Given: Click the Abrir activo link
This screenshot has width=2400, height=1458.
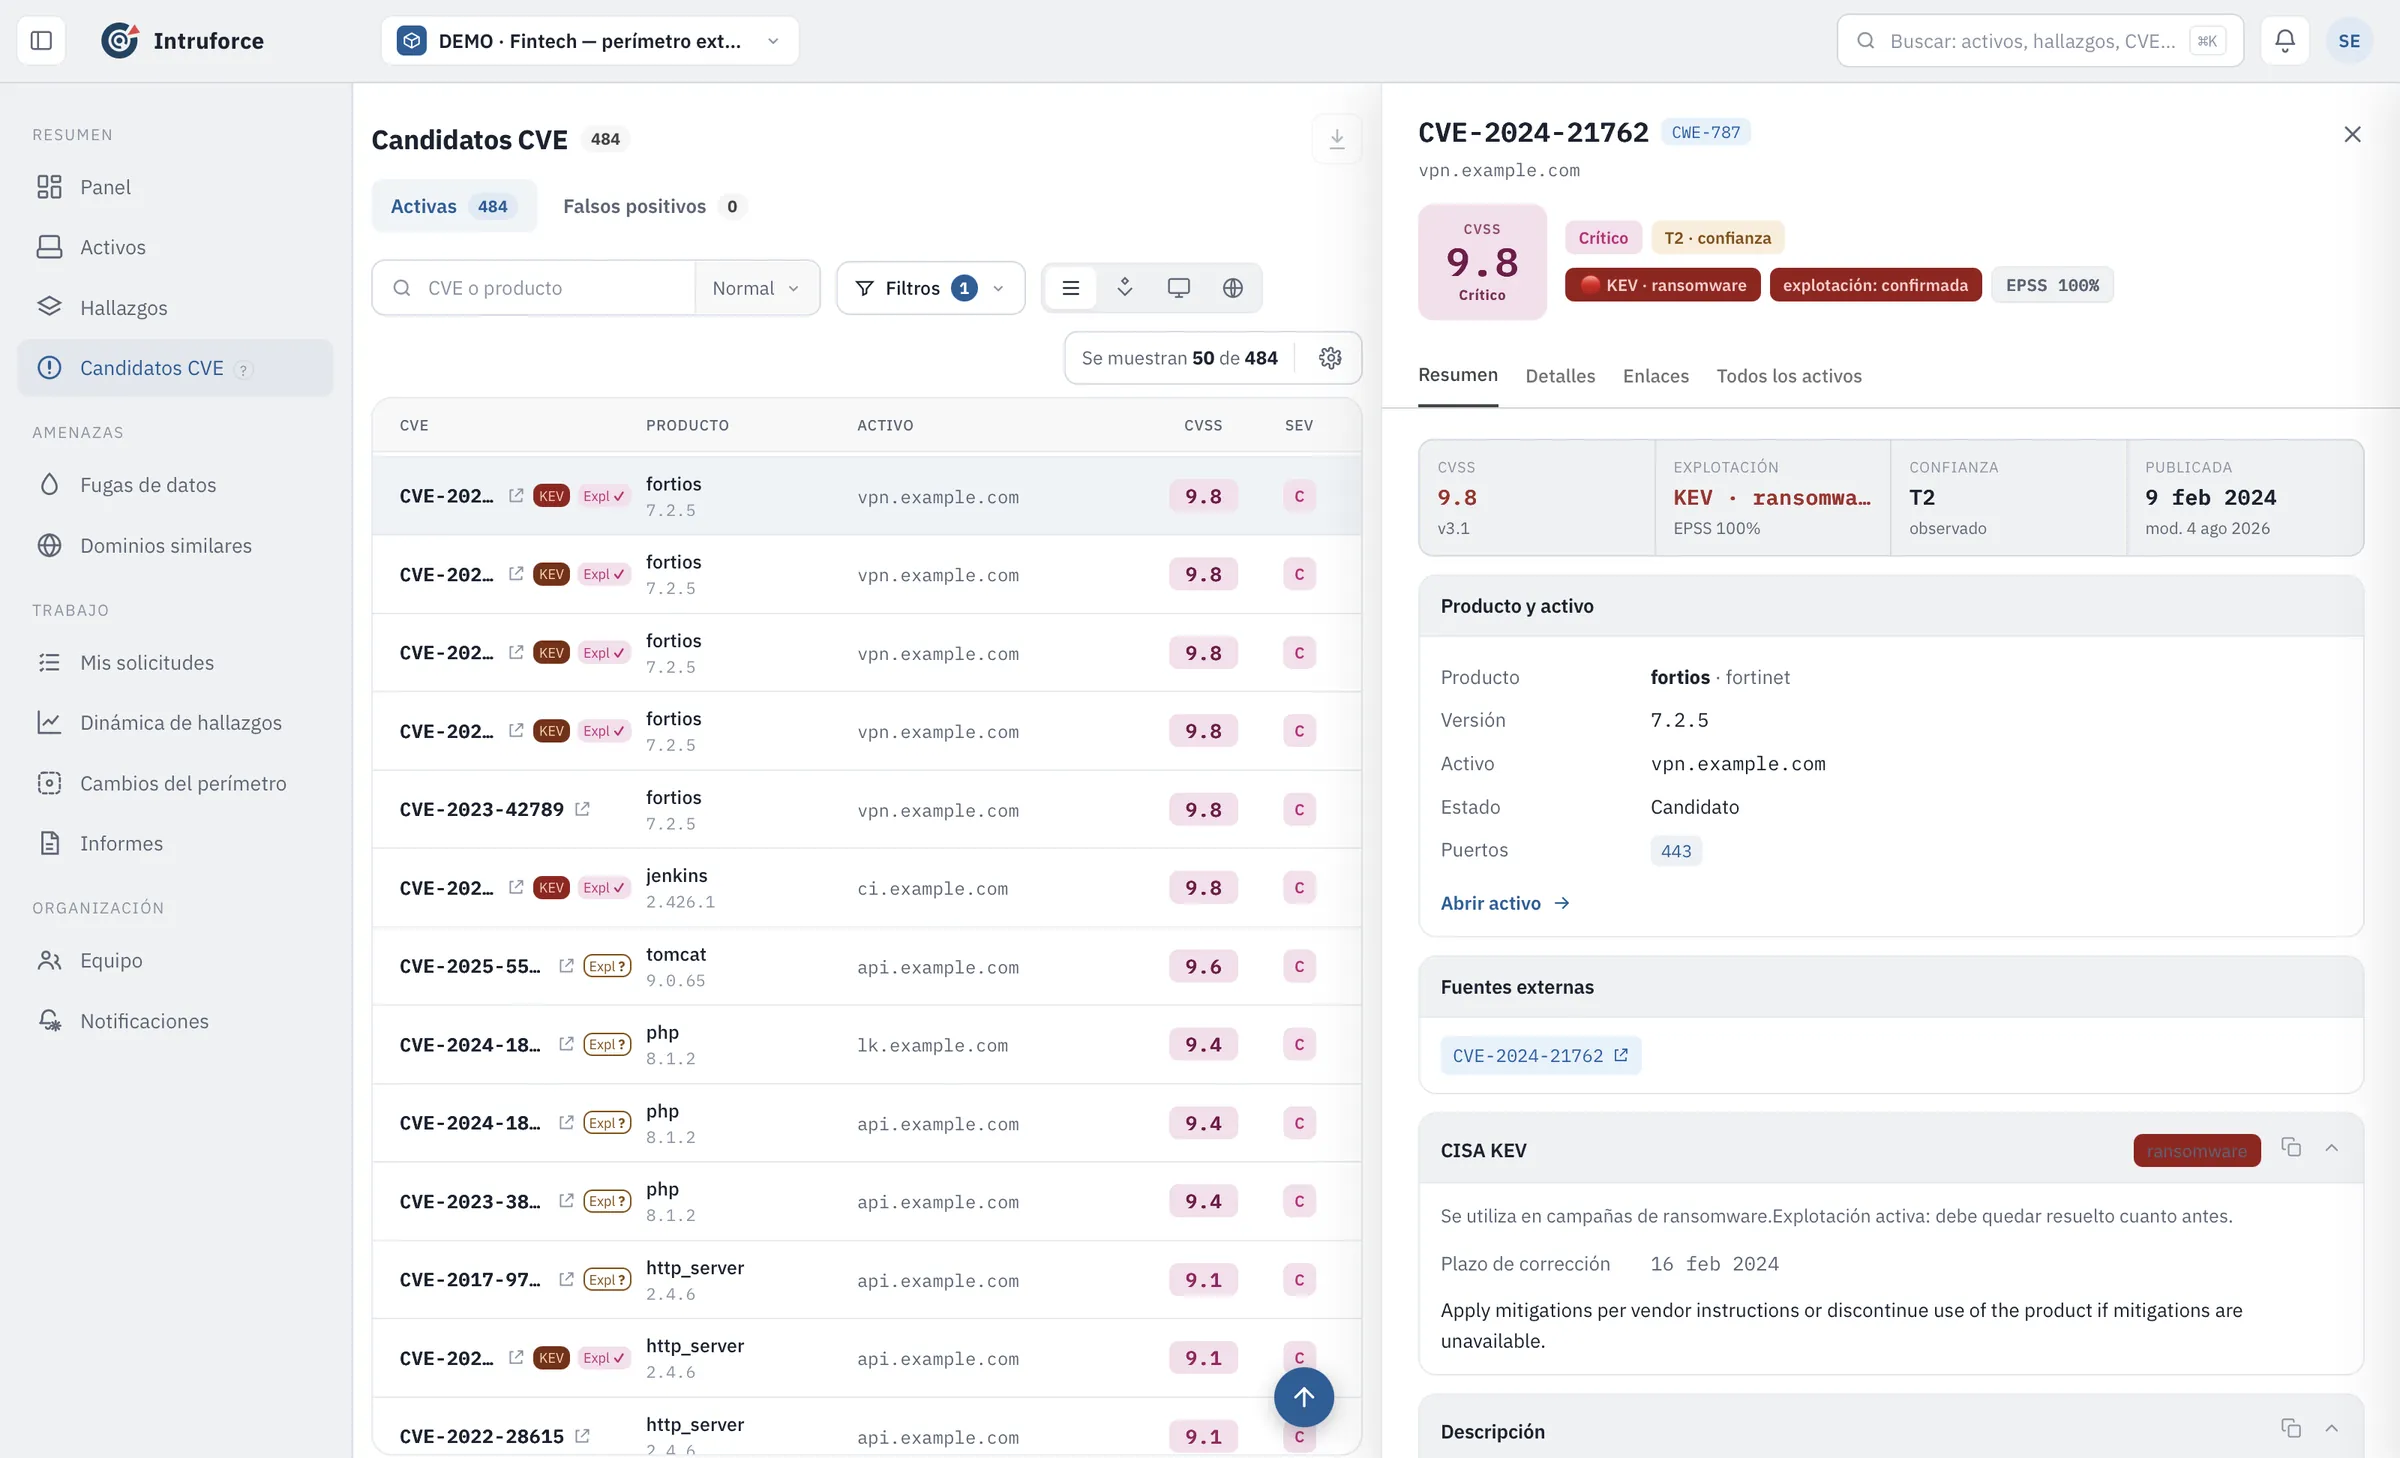Looking at the screenshot, I should 1505,903.
